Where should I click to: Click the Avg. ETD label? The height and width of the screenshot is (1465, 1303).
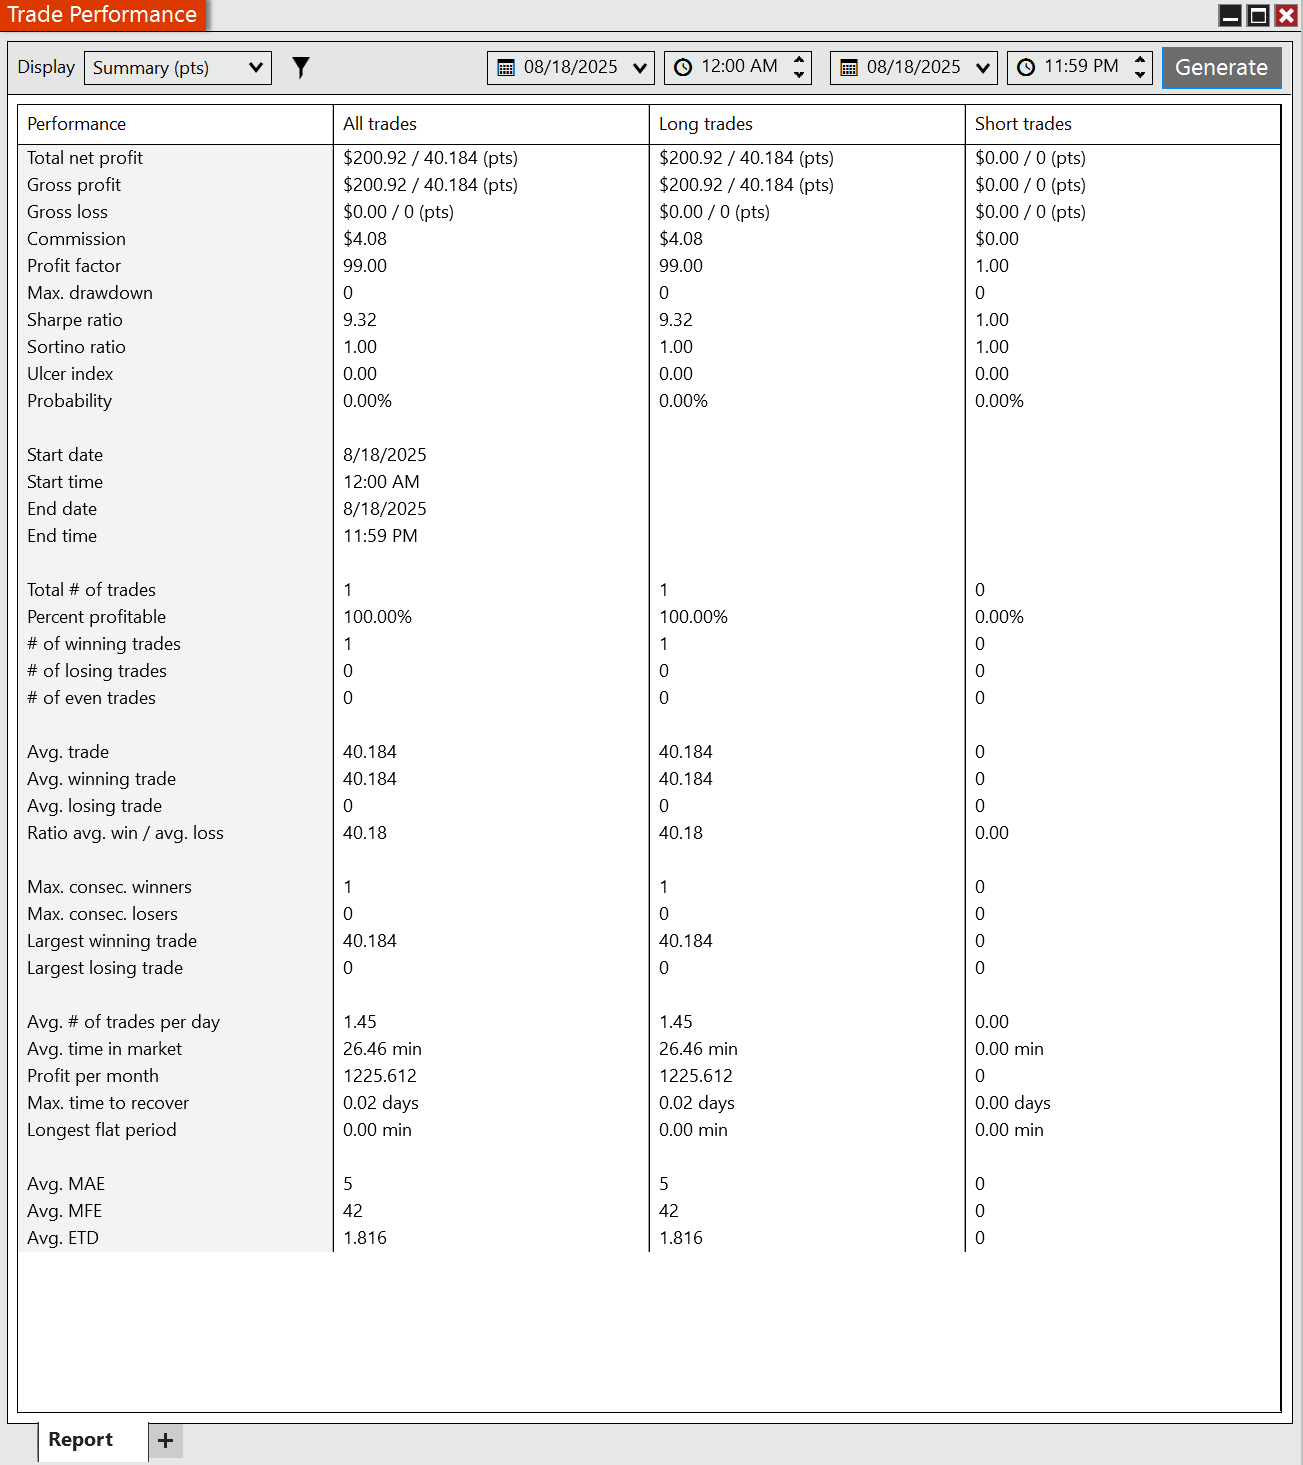pyautogui.click(x=63, y=1238)
